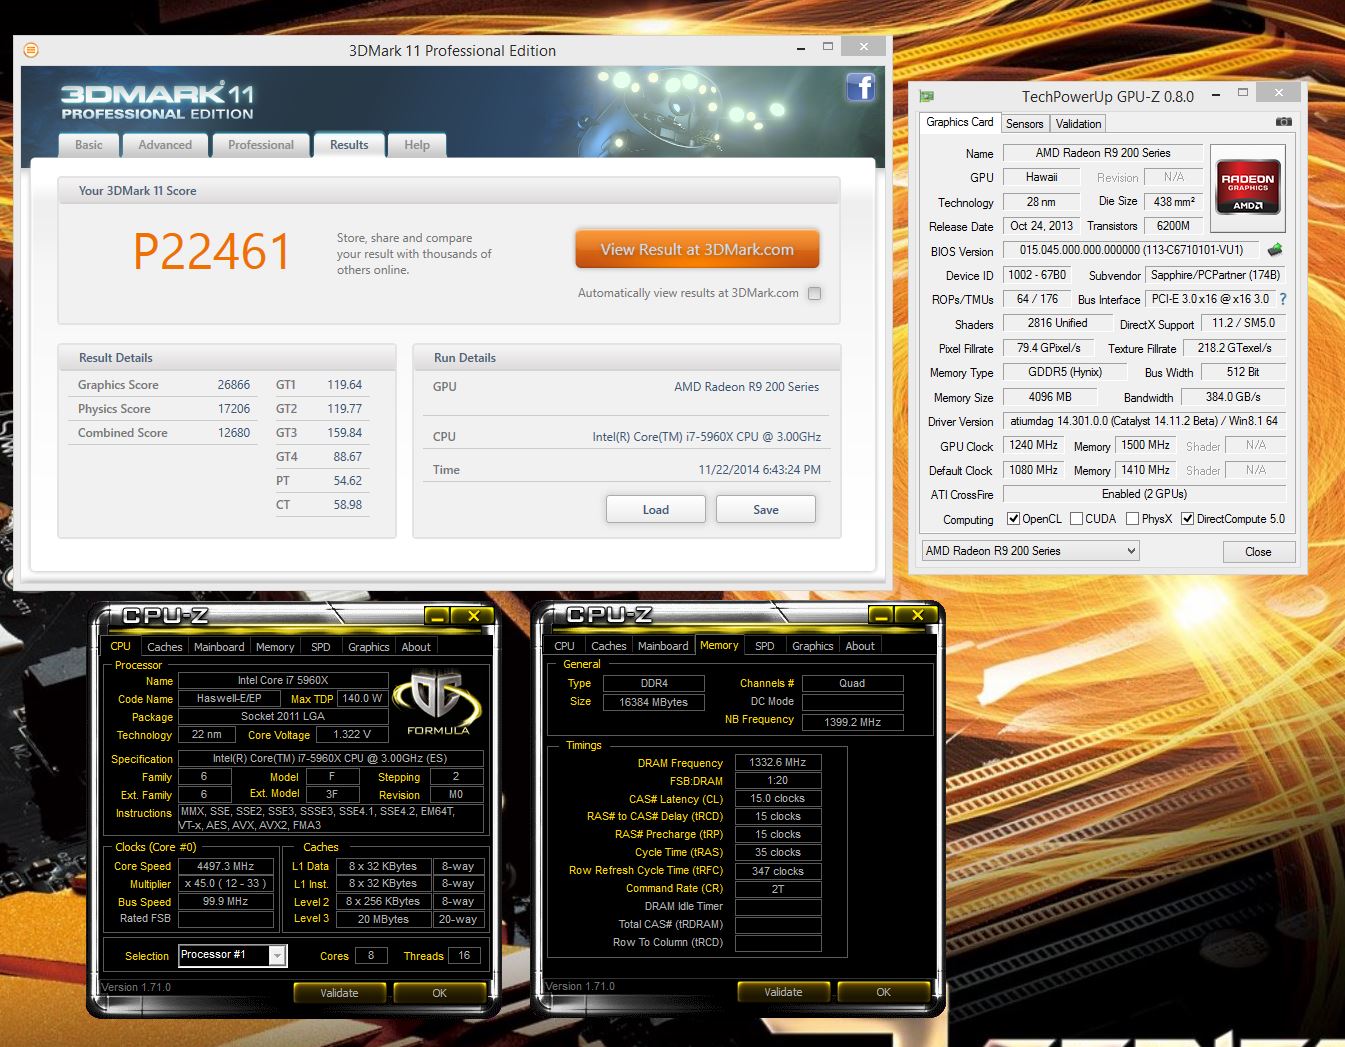Toggle the DirectCompute 5.0 checkbox

(x=1187, y=519)
